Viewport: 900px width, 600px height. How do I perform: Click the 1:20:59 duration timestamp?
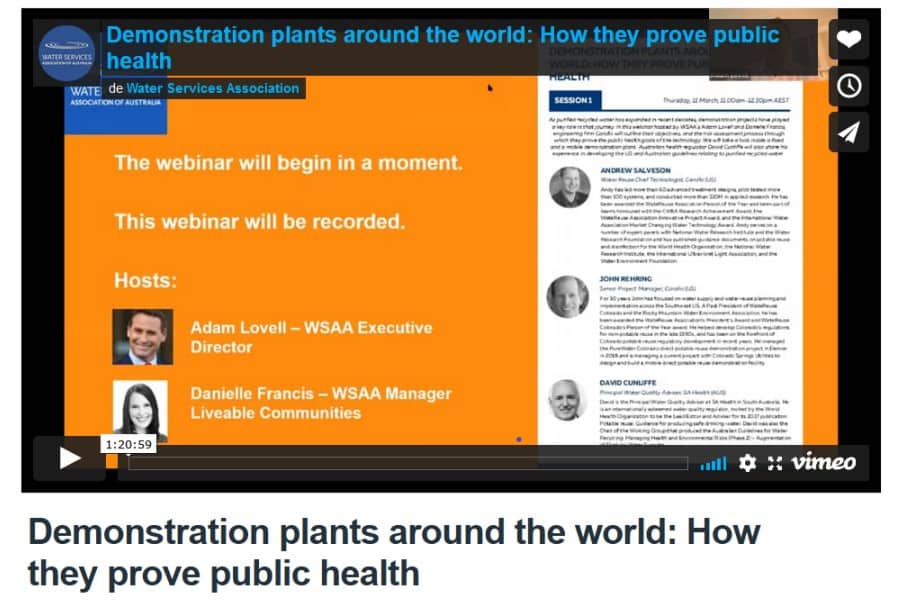click(126, 444)
